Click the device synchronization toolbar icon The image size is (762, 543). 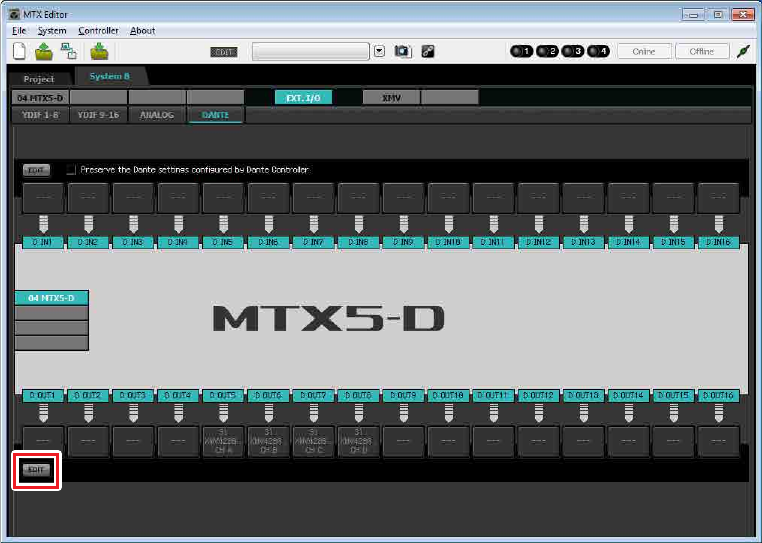[x=69, y=51]
